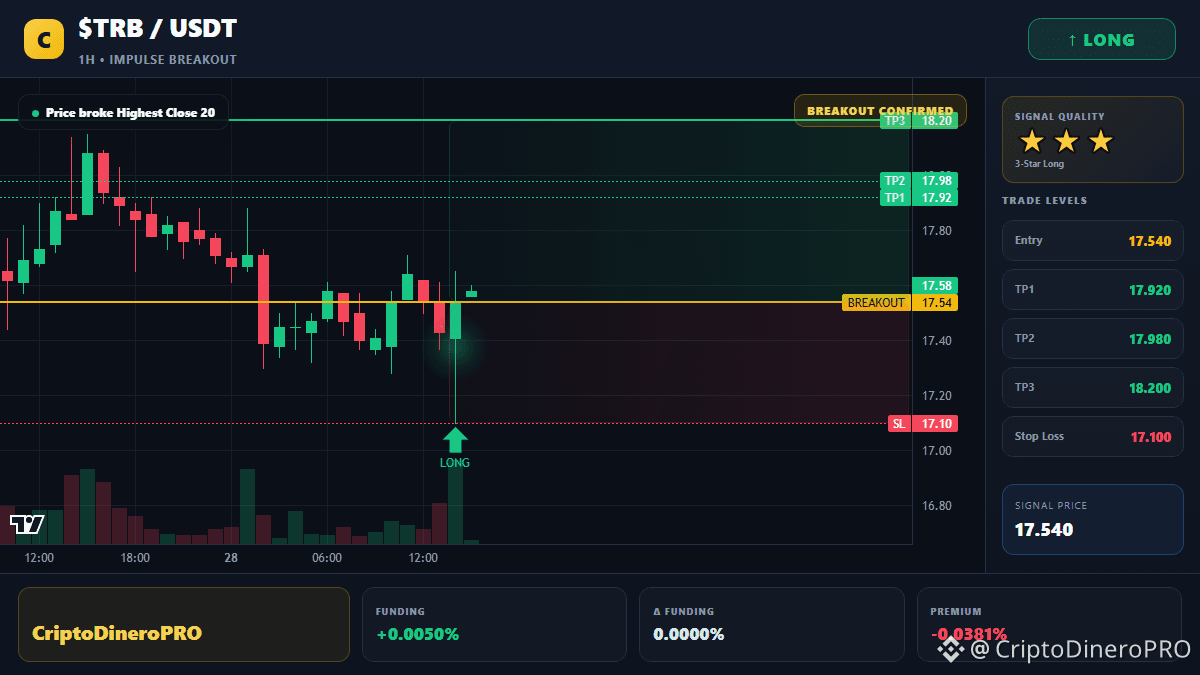Select the TP2 17.980 row
The image size is (1200, 675).
[x=1093, y=339]
